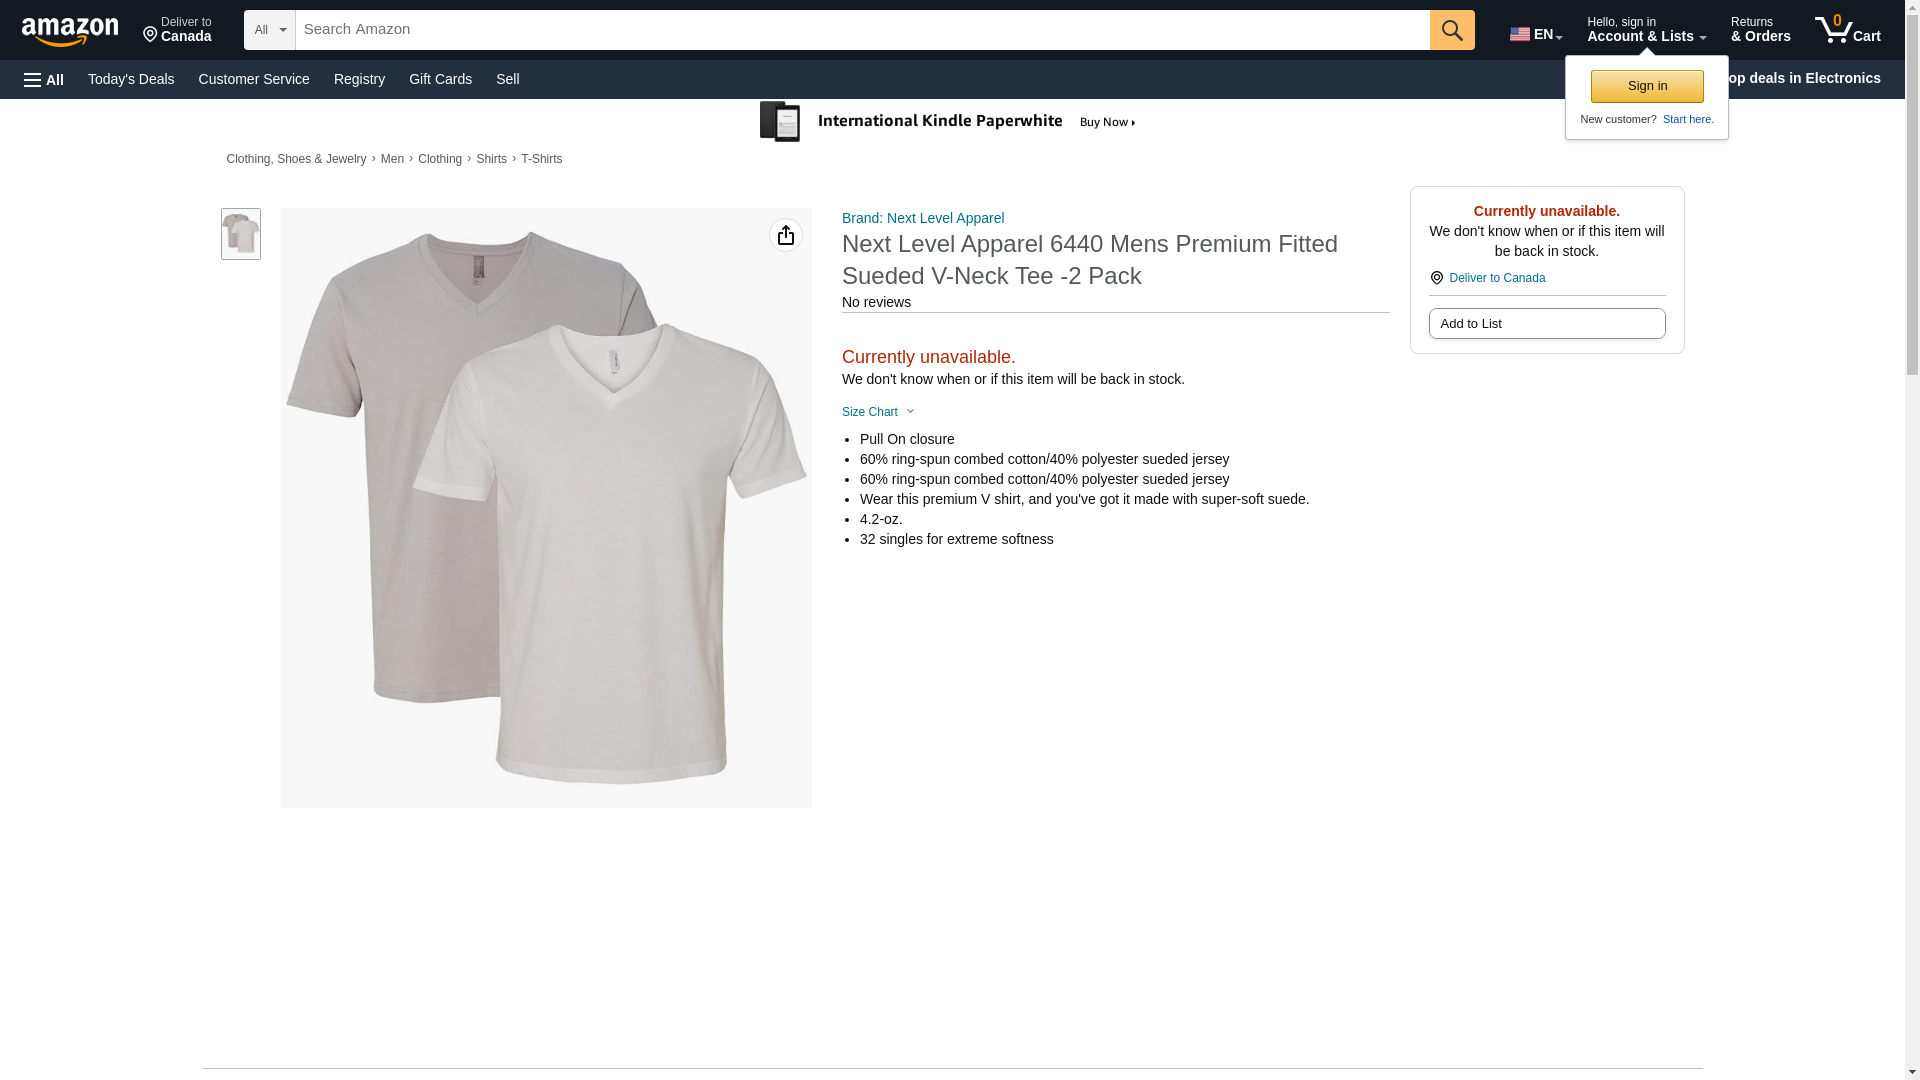Open the Add to List dropdown
Screen dimensions: 1920x1080
pos(1546,324)
